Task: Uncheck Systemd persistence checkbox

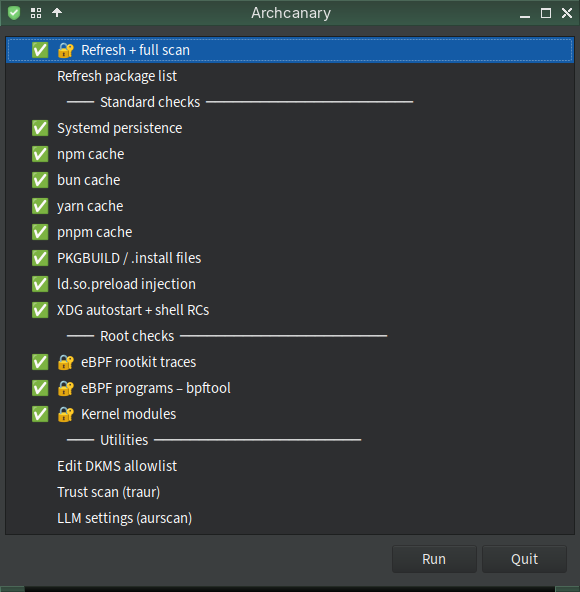Action: click(x=40, y=128)
